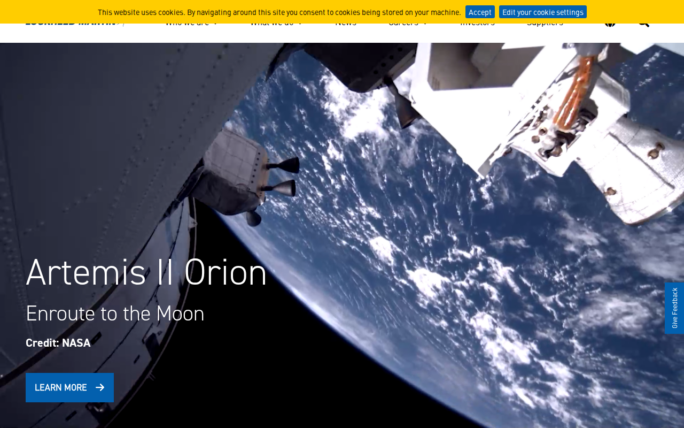Image resolution: width=684 pixels, height=428 pixels.
Task: Click the cookie notice message text
Action: pos(279,12)
